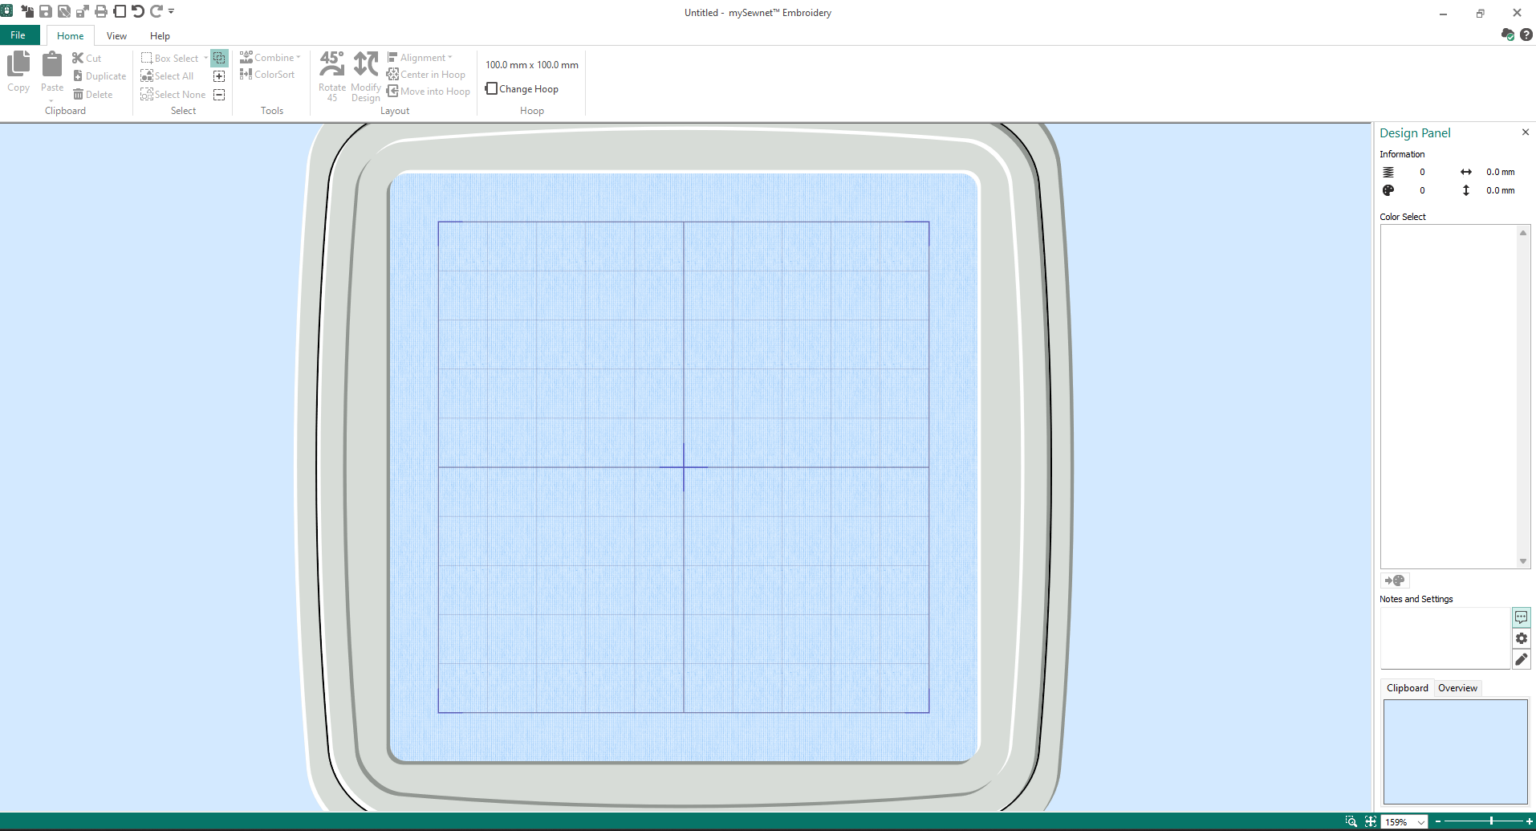The image size is (1536, 831).
Task: Click the Rotate 45 tool
Action: pos(331,75)
